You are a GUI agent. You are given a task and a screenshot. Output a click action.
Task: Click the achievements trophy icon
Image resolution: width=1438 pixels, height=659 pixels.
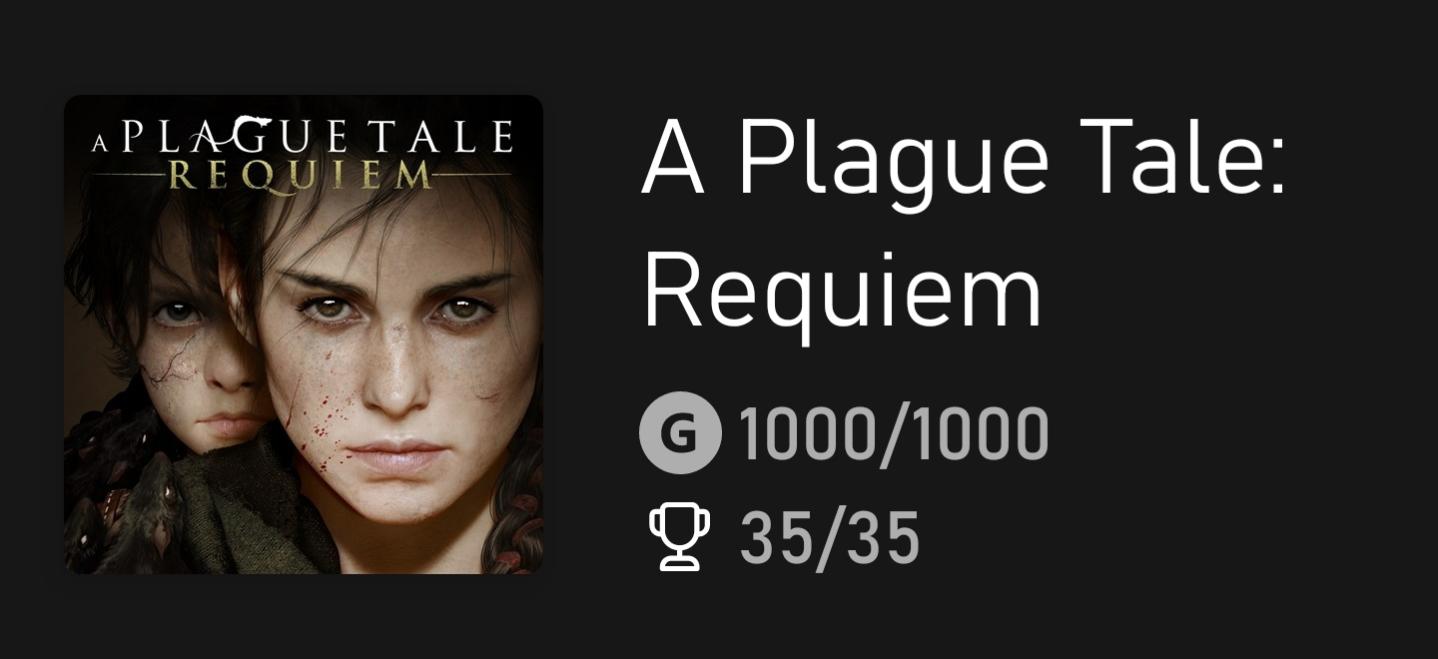click(680, 537)
